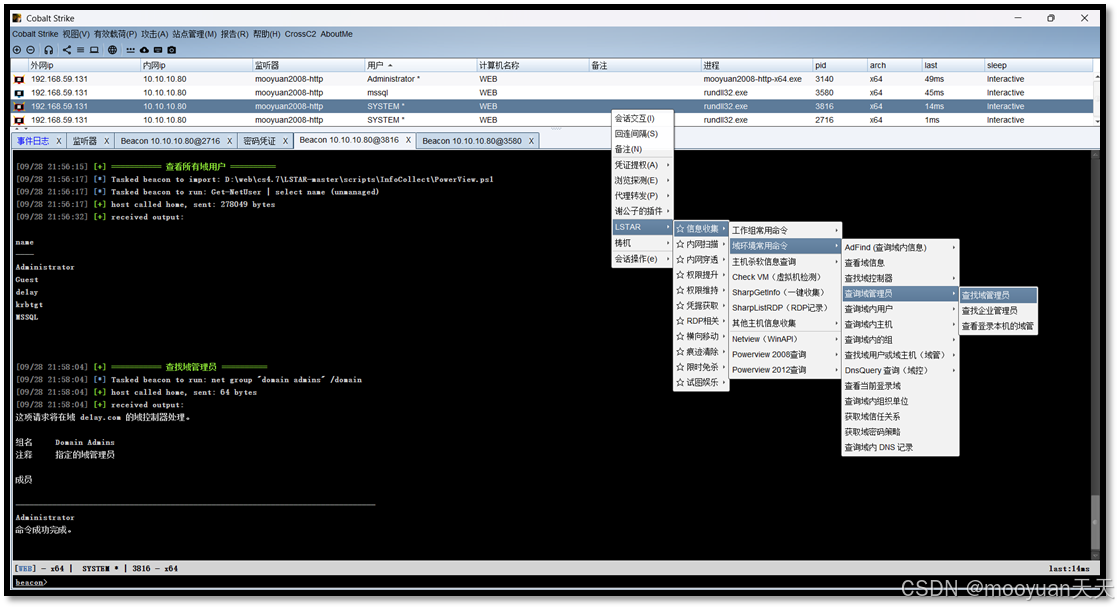
Task: Click the screenshots camera icon
Action: coord(171,50)
